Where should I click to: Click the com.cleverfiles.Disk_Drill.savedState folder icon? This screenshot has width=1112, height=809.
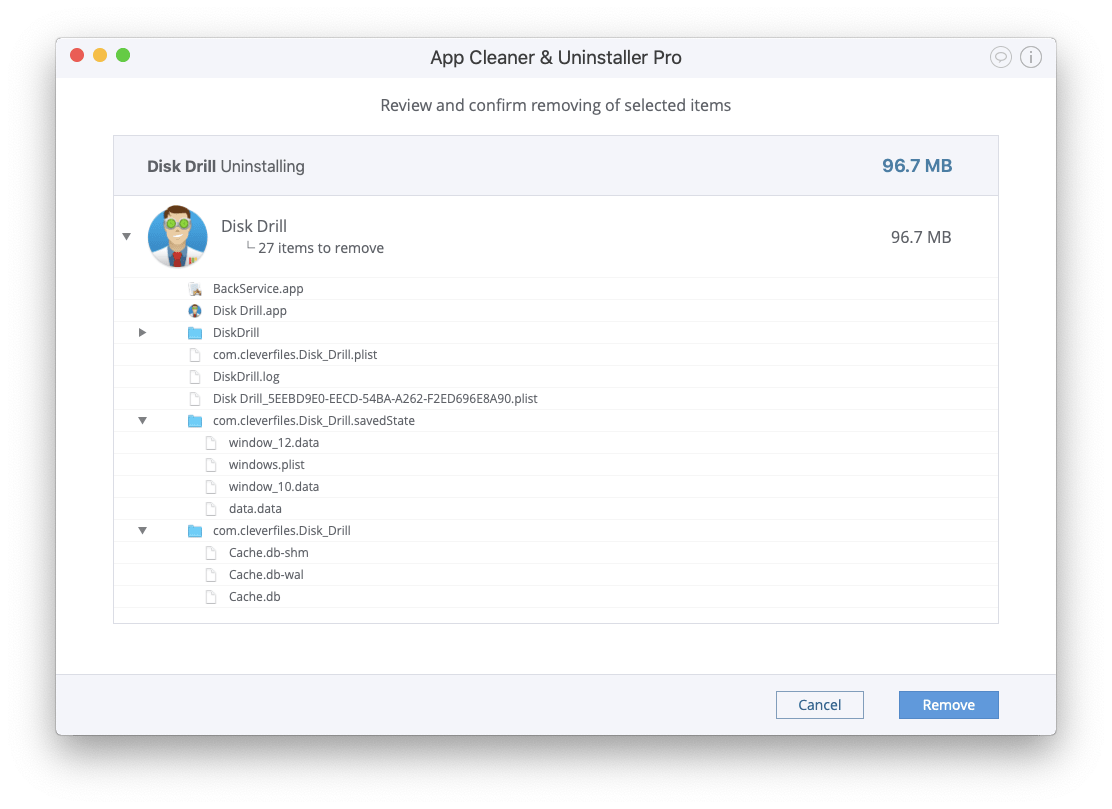(x=195, y=420)
